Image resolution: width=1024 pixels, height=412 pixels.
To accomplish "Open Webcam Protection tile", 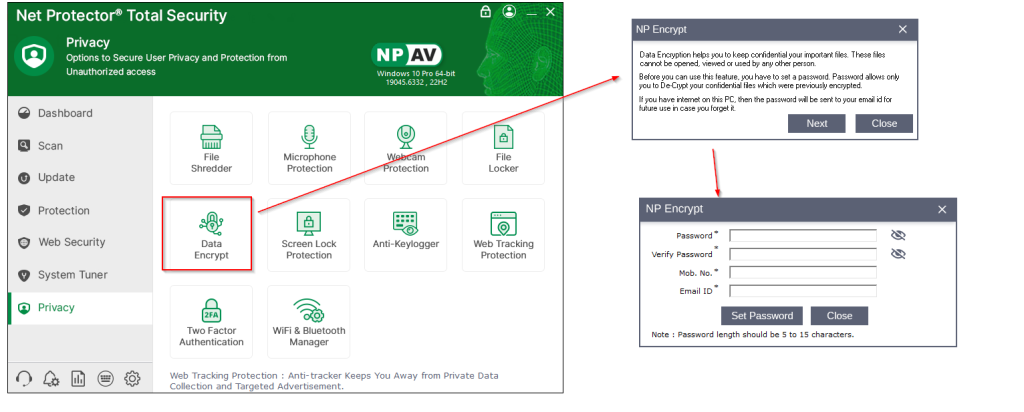I will coord(406,148).
